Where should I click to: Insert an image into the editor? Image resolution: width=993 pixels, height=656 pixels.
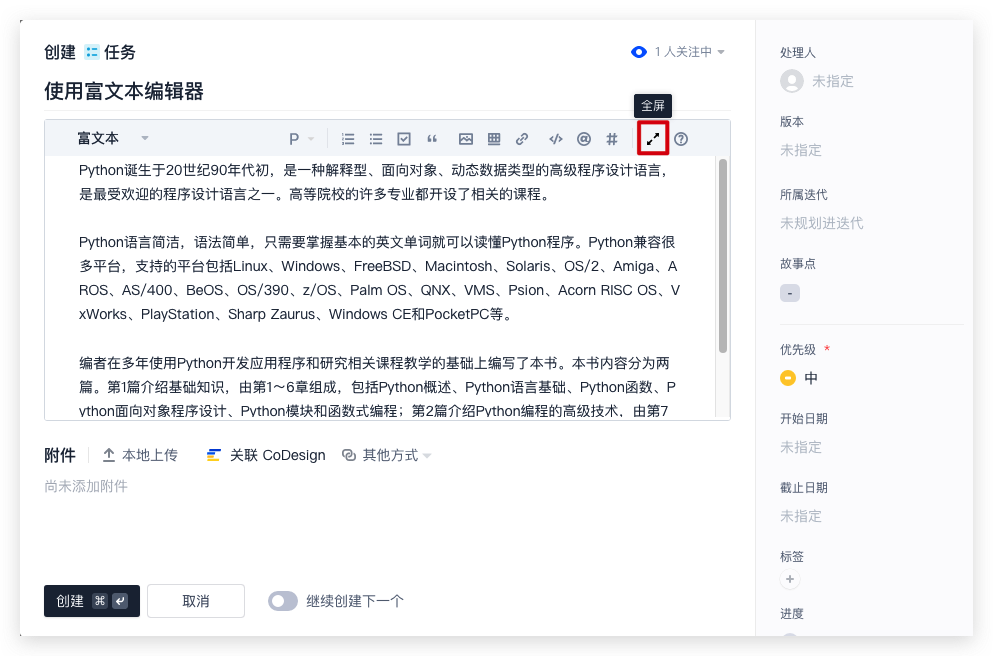tap(465, 139)
